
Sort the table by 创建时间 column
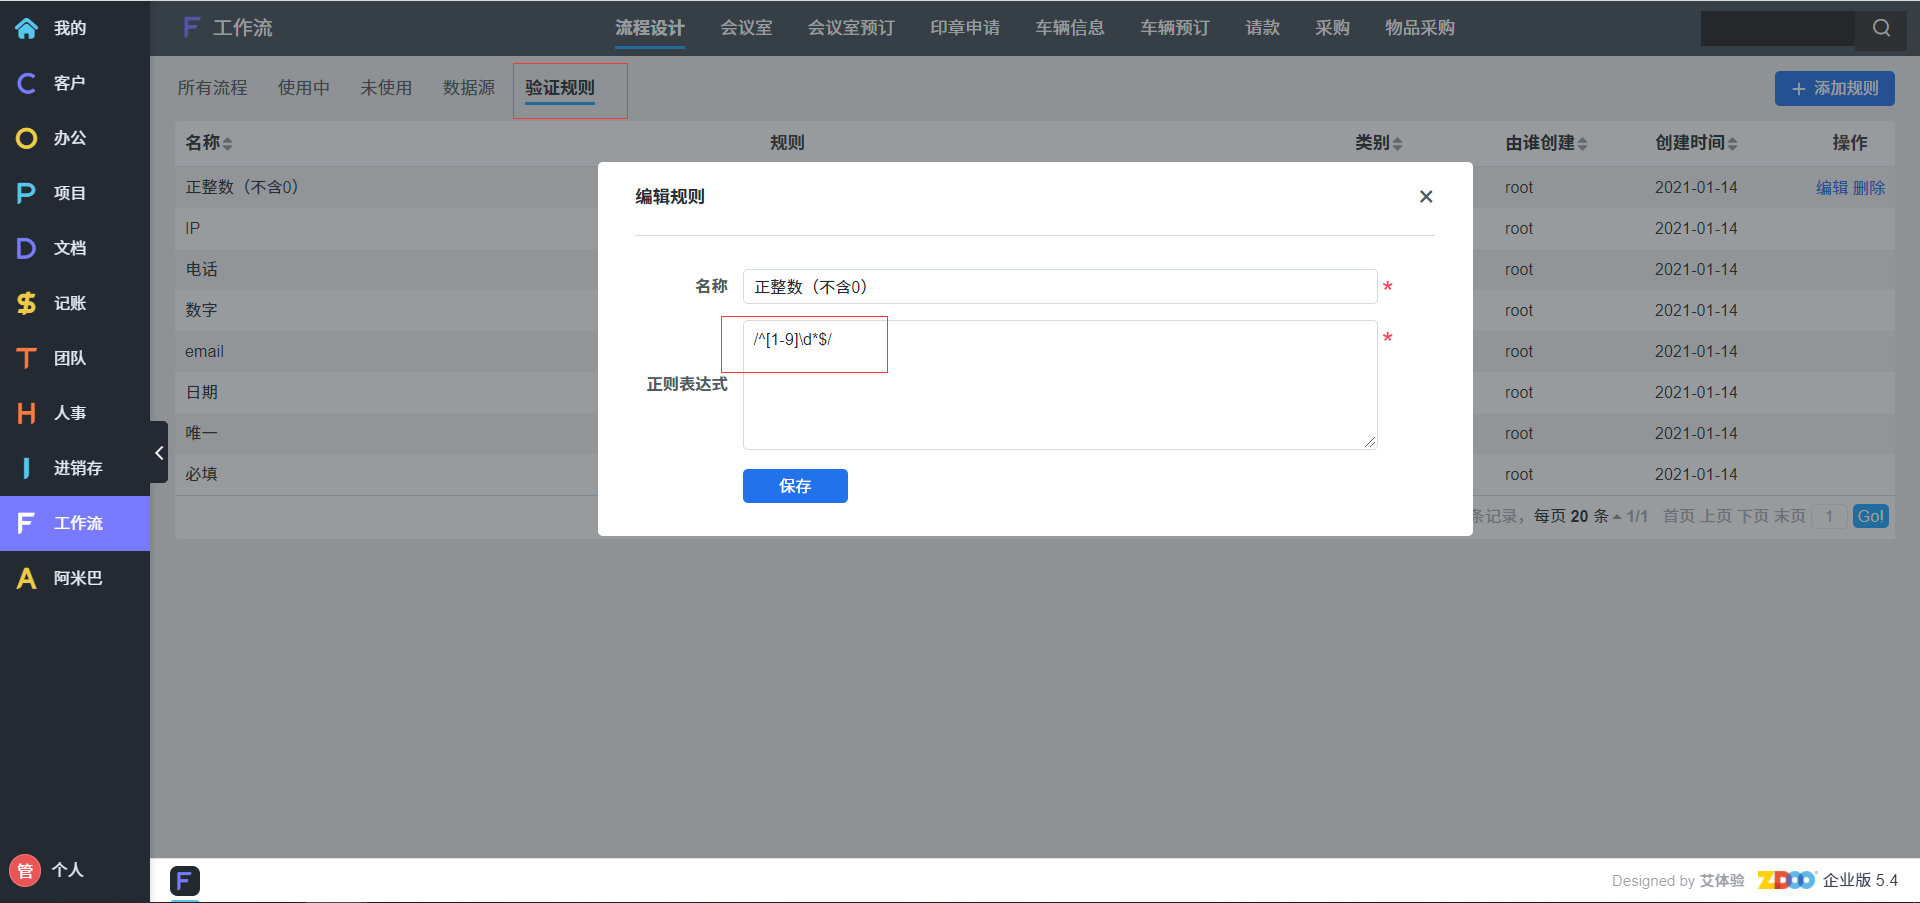point(1695,143)
